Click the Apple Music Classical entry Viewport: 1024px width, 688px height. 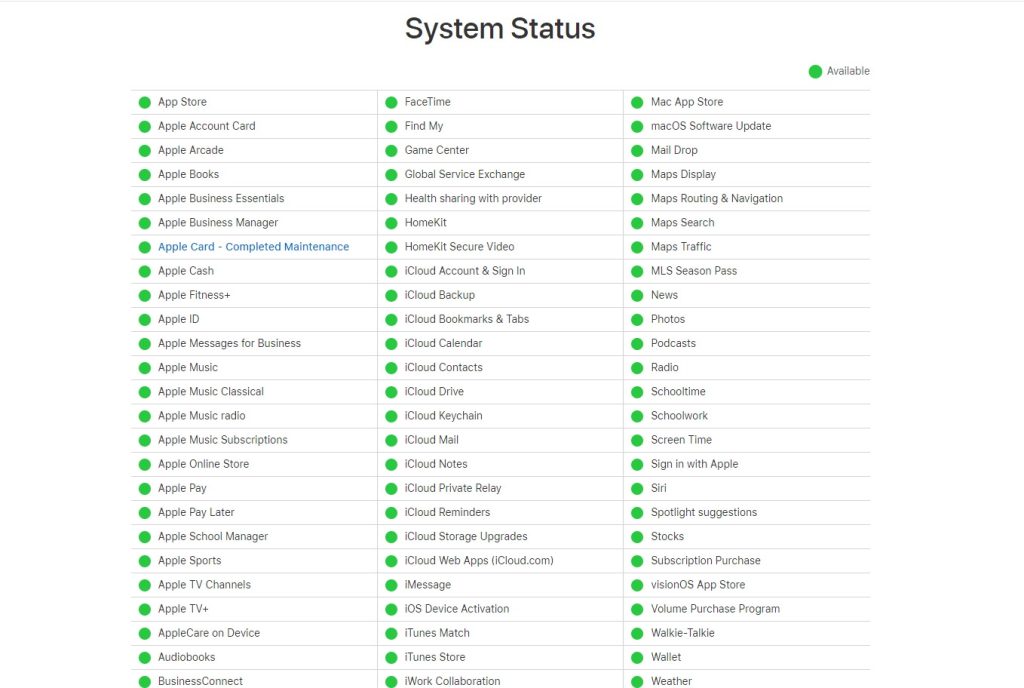(211, 392)
